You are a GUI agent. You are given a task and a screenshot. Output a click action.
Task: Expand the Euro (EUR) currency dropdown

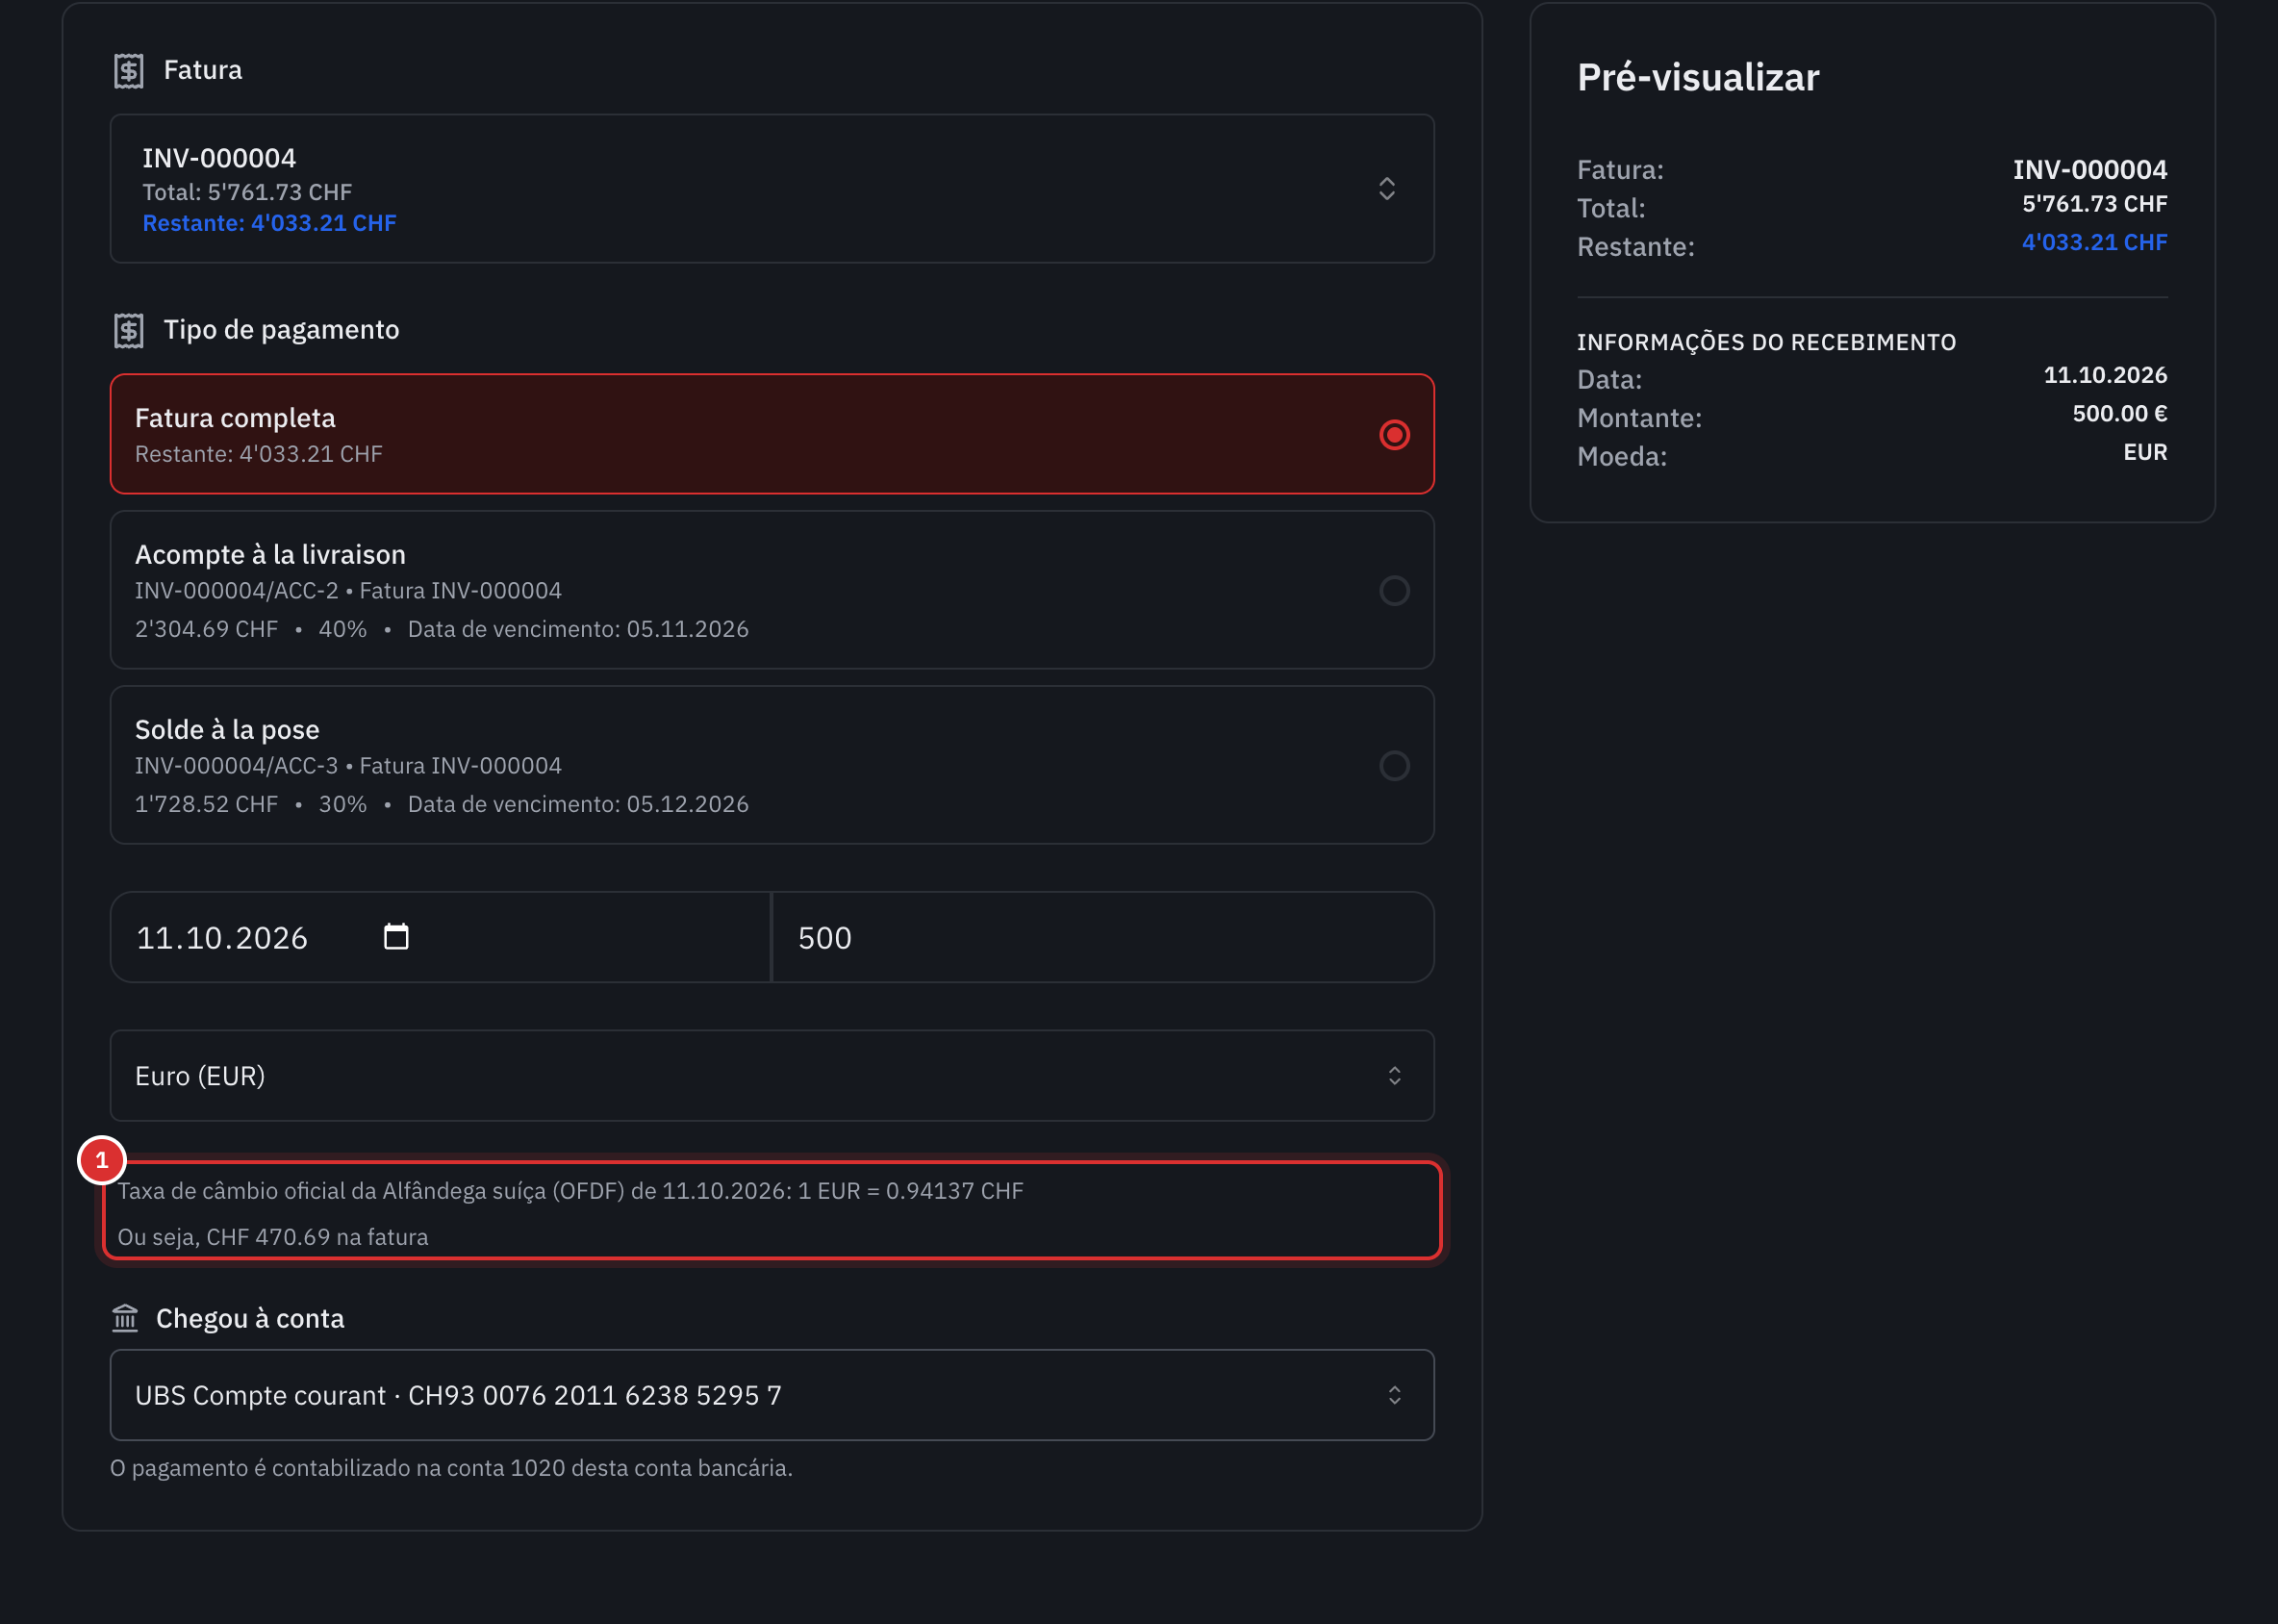[772, 1076]
